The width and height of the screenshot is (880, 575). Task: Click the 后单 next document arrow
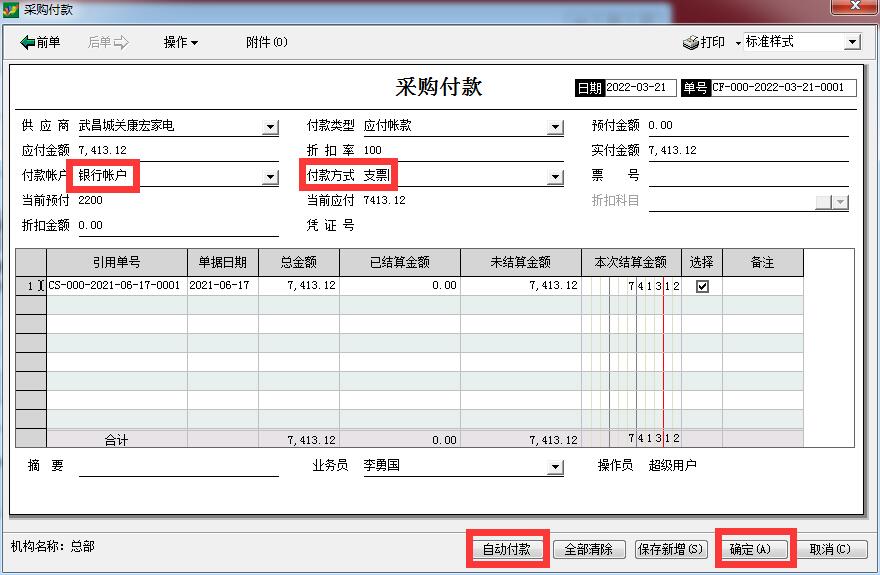pos(108,42)
